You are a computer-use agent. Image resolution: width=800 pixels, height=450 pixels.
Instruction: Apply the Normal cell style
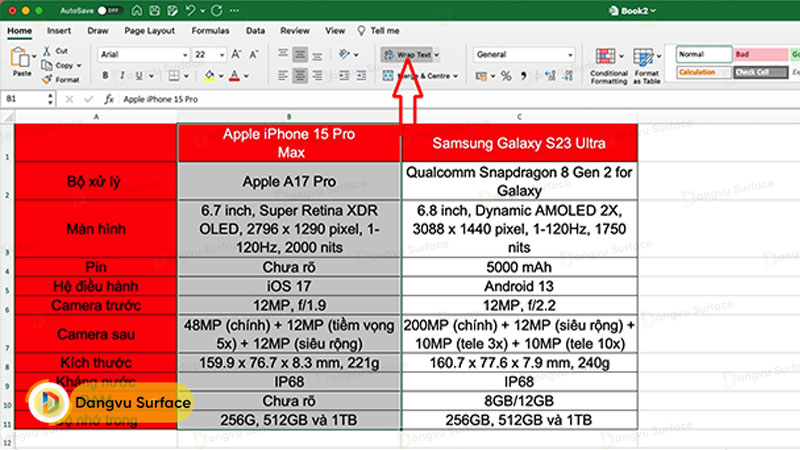coord(704,54)
